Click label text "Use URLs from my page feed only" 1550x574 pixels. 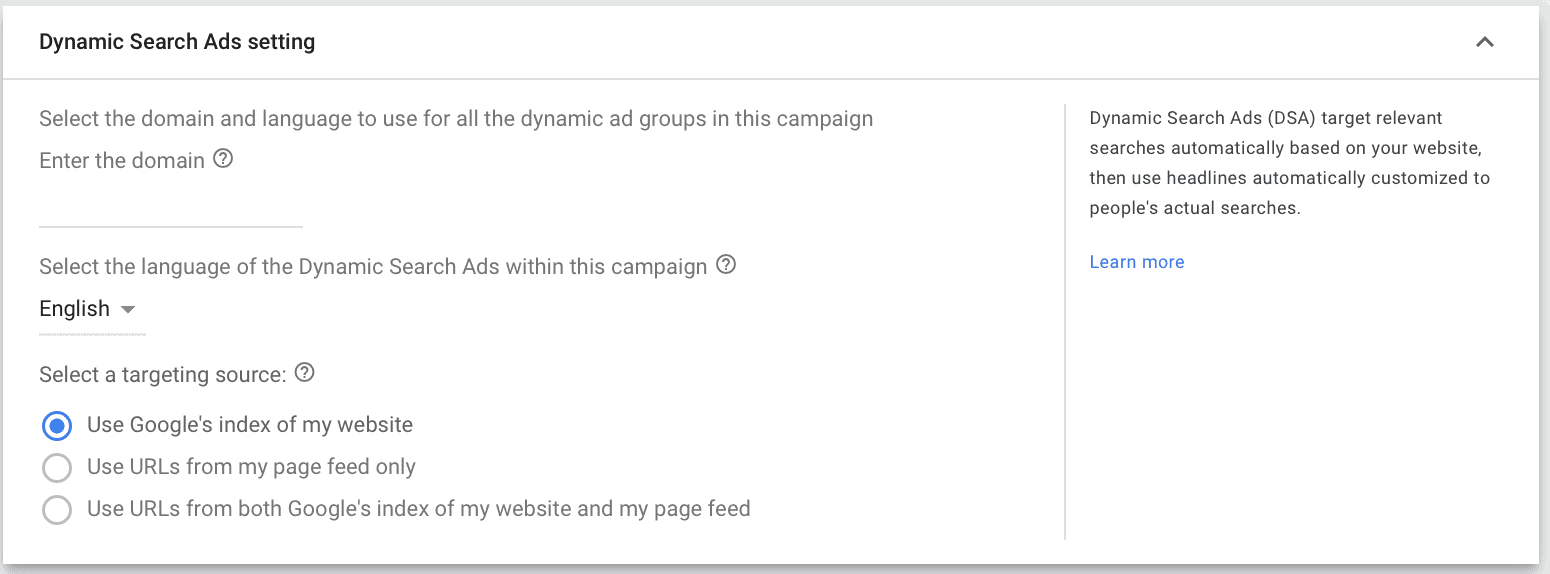(251, 466)
